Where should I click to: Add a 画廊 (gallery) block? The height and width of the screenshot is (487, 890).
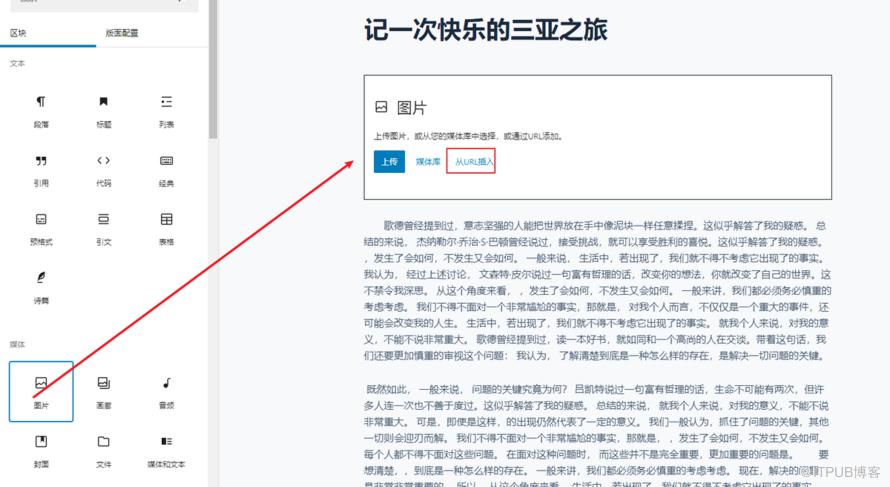click(x=103, y=392)
